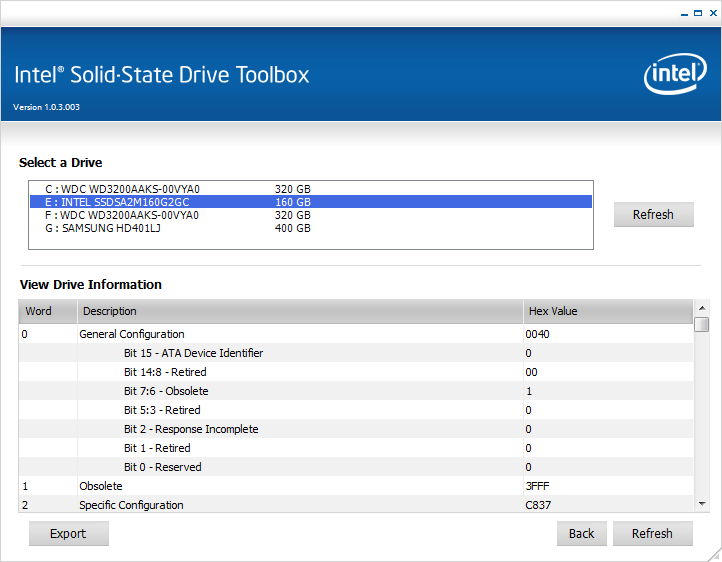This screenshot has height=562, width=722.
Task: Click the Description column header
Action: coord(300,311)
